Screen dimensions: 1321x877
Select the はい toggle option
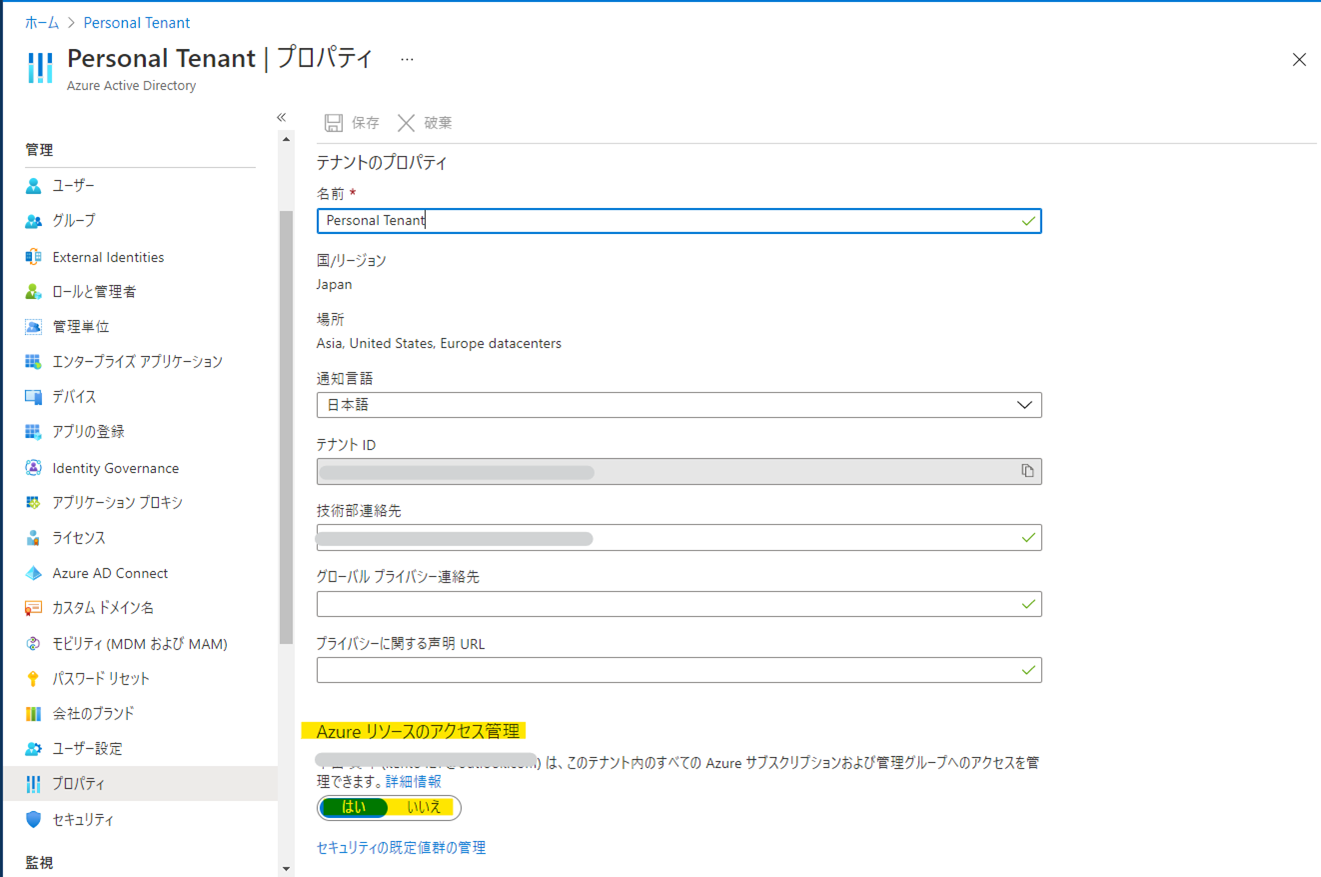(354, 807)
